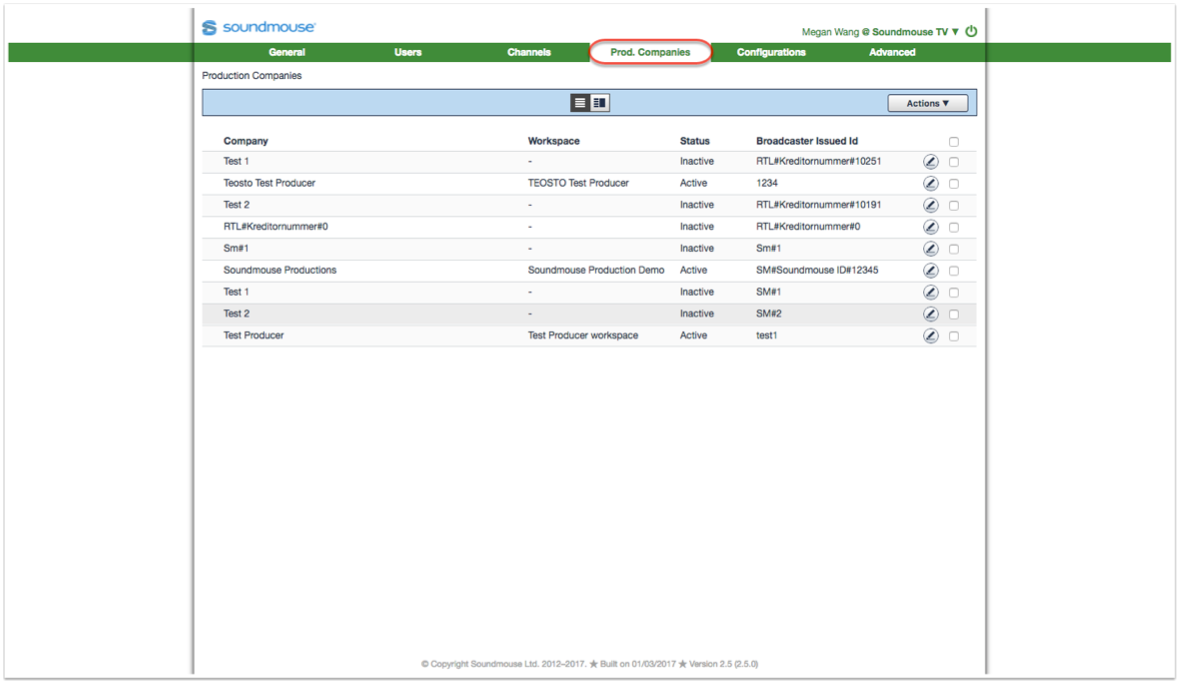Click the Broadcaster ID test1
This screenshot has height=681, width=1178.
pyautogui.click(x=766, y=335)
